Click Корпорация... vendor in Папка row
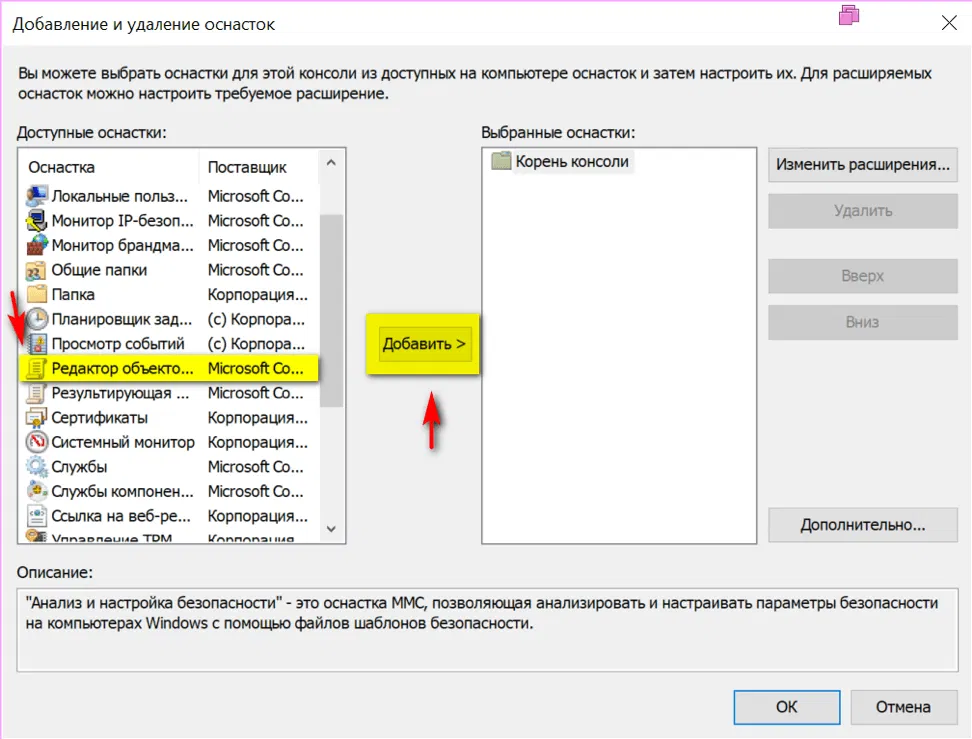Image resolution: width=972 pixels, height=739 pixels. (257, 294)
